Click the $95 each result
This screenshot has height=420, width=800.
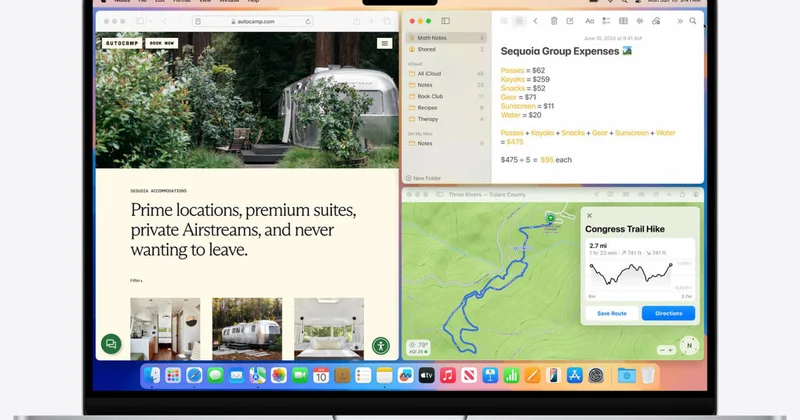tap(556, 160)
